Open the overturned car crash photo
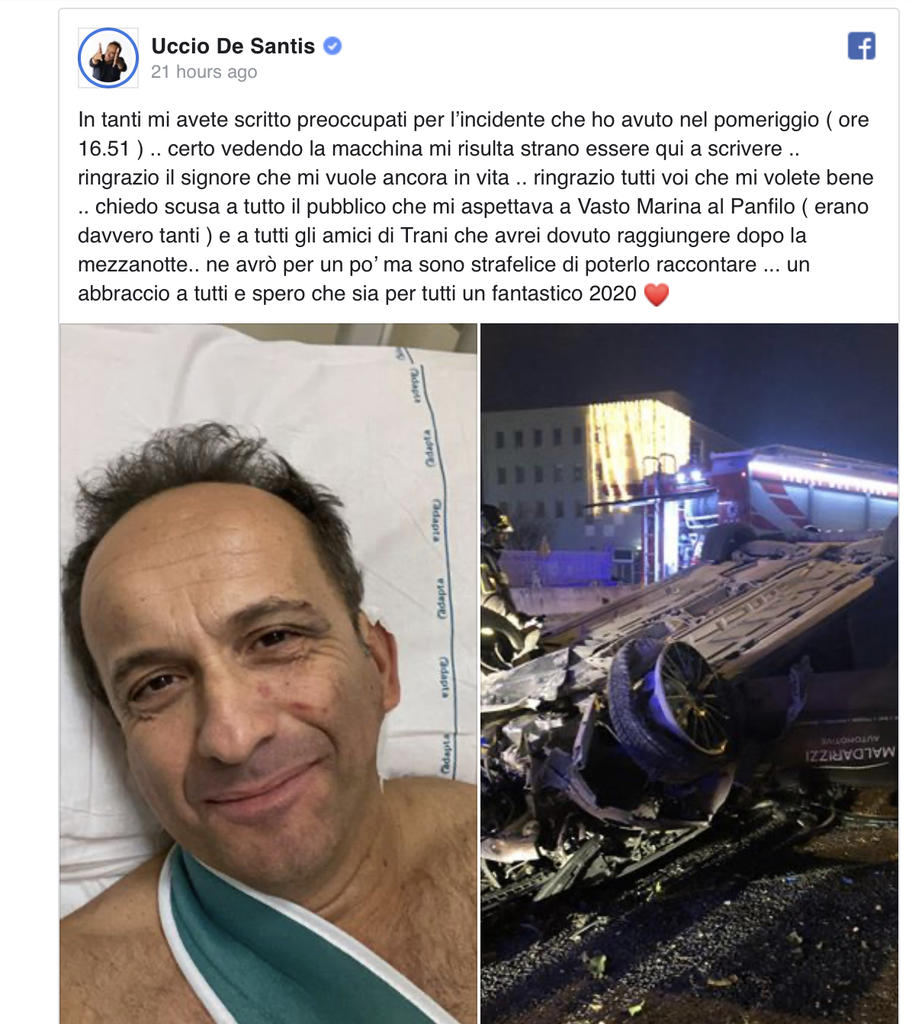 (689, 673)
